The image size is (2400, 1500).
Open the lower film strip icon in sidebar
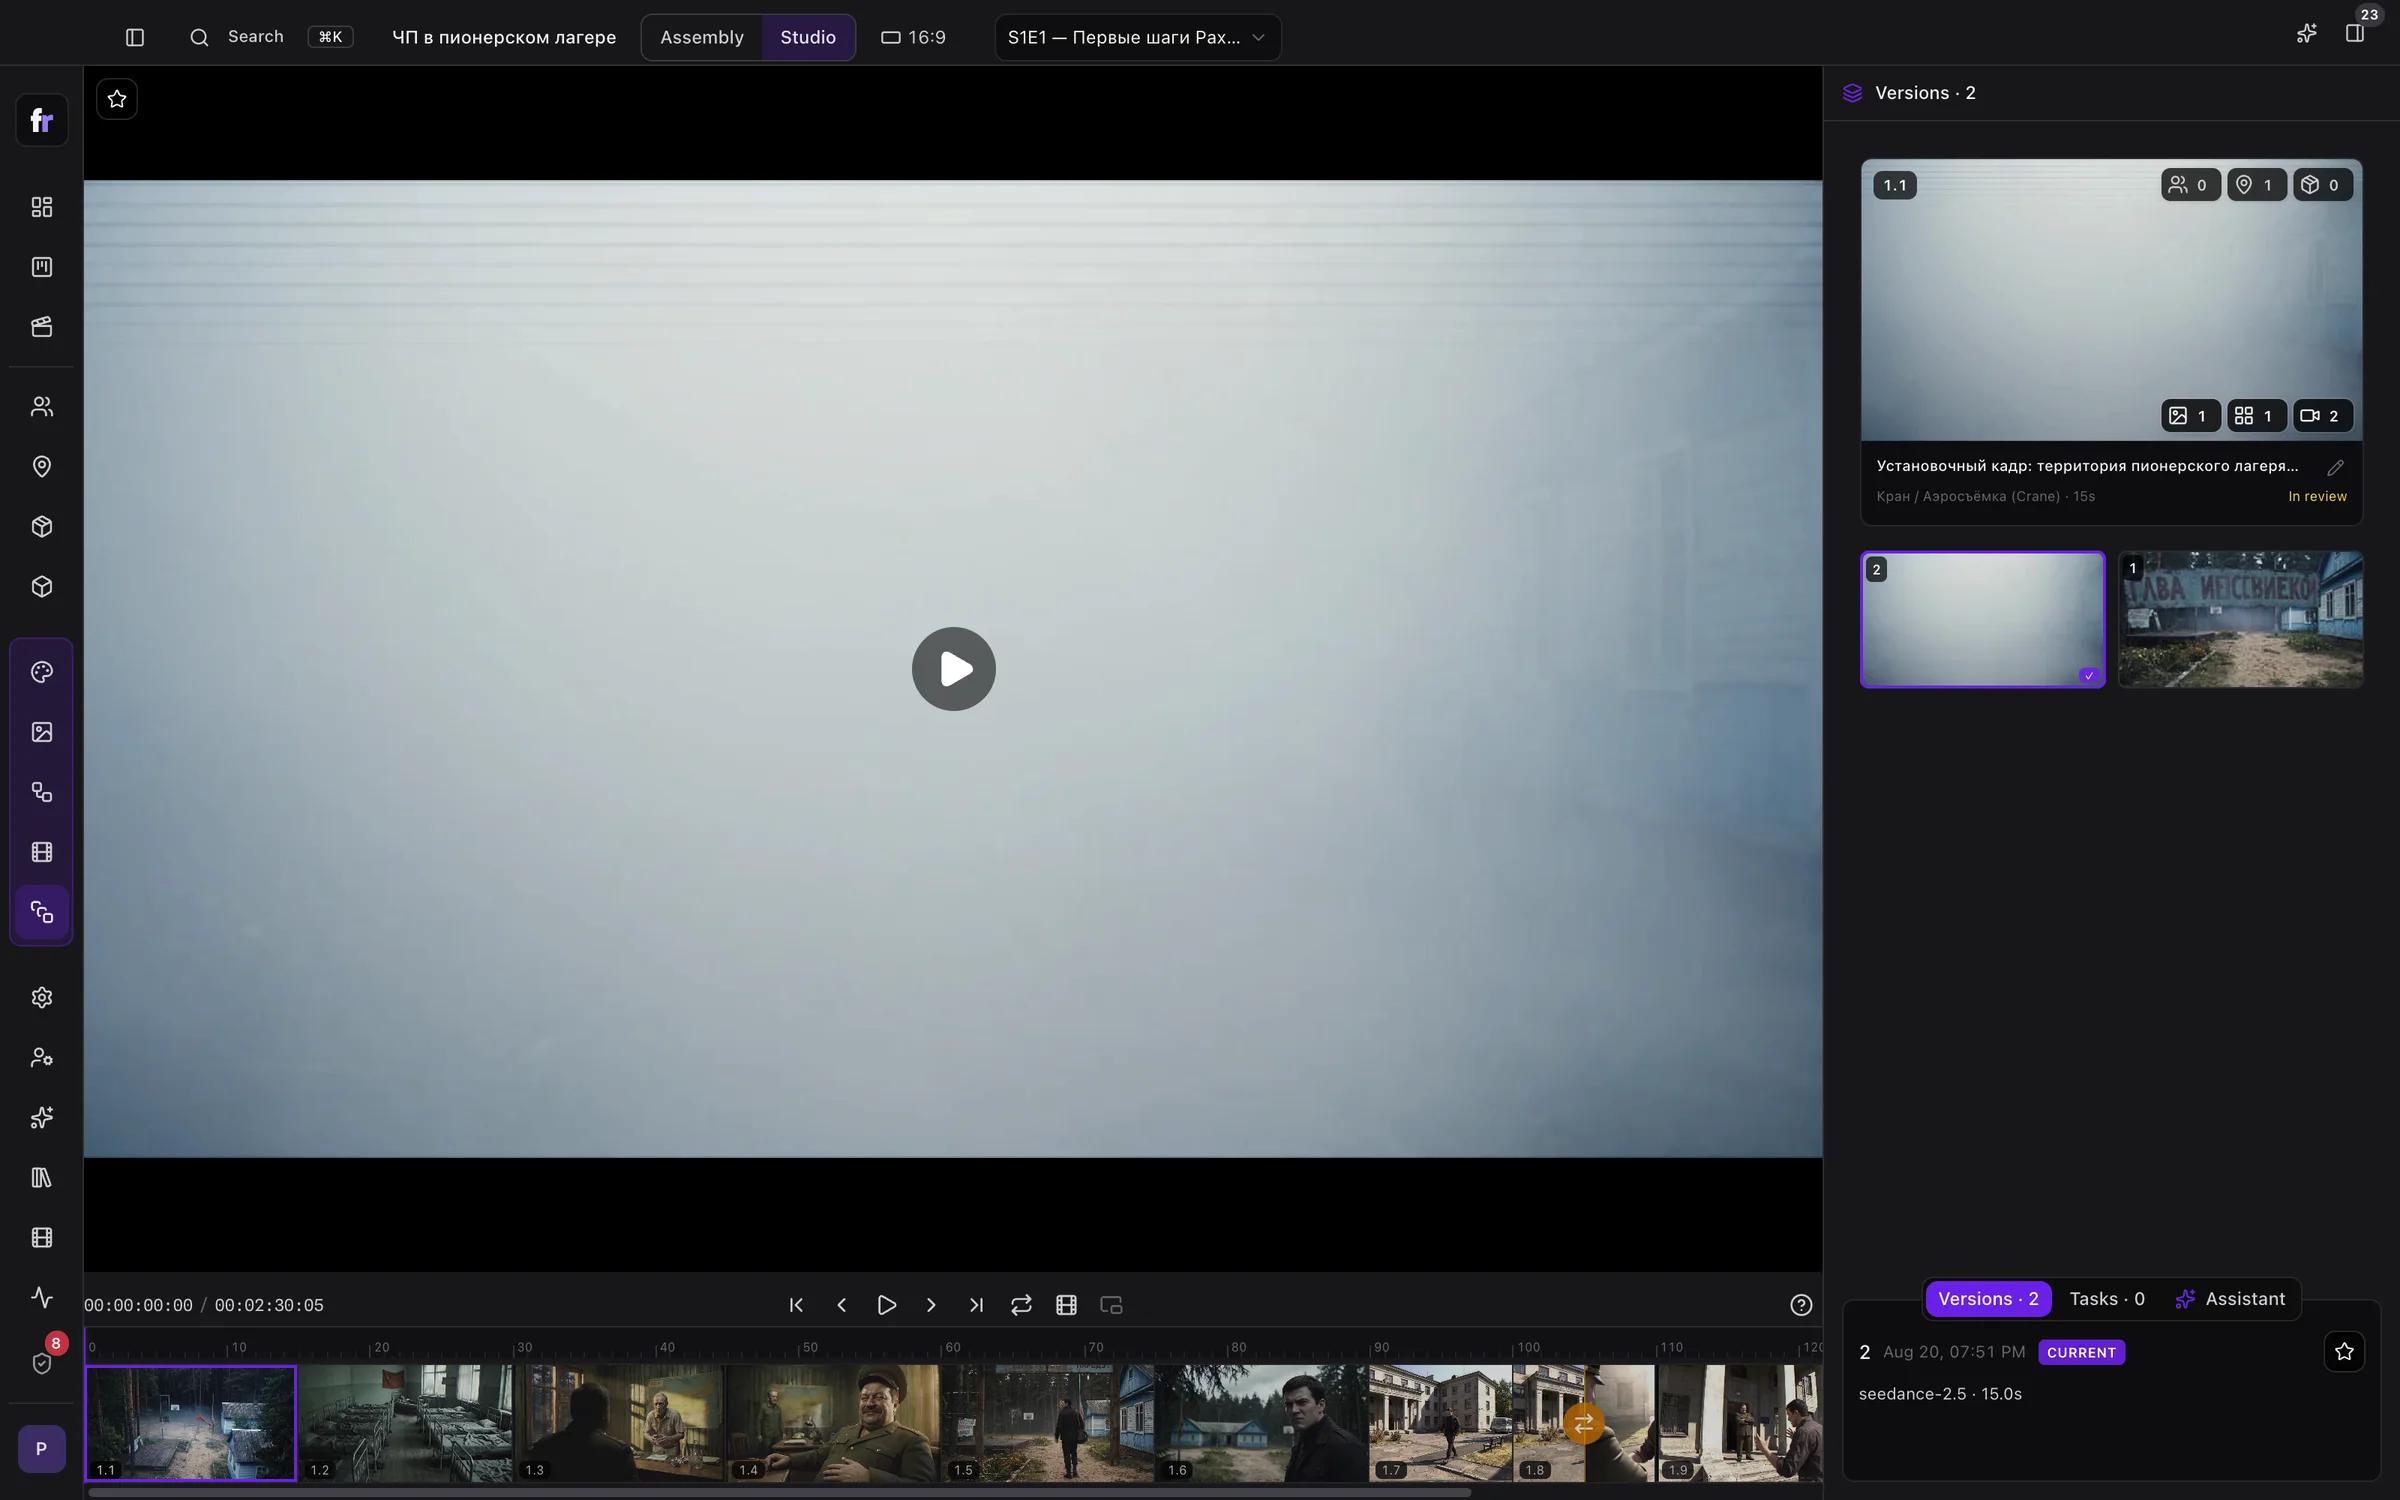tap(42, 1238)
